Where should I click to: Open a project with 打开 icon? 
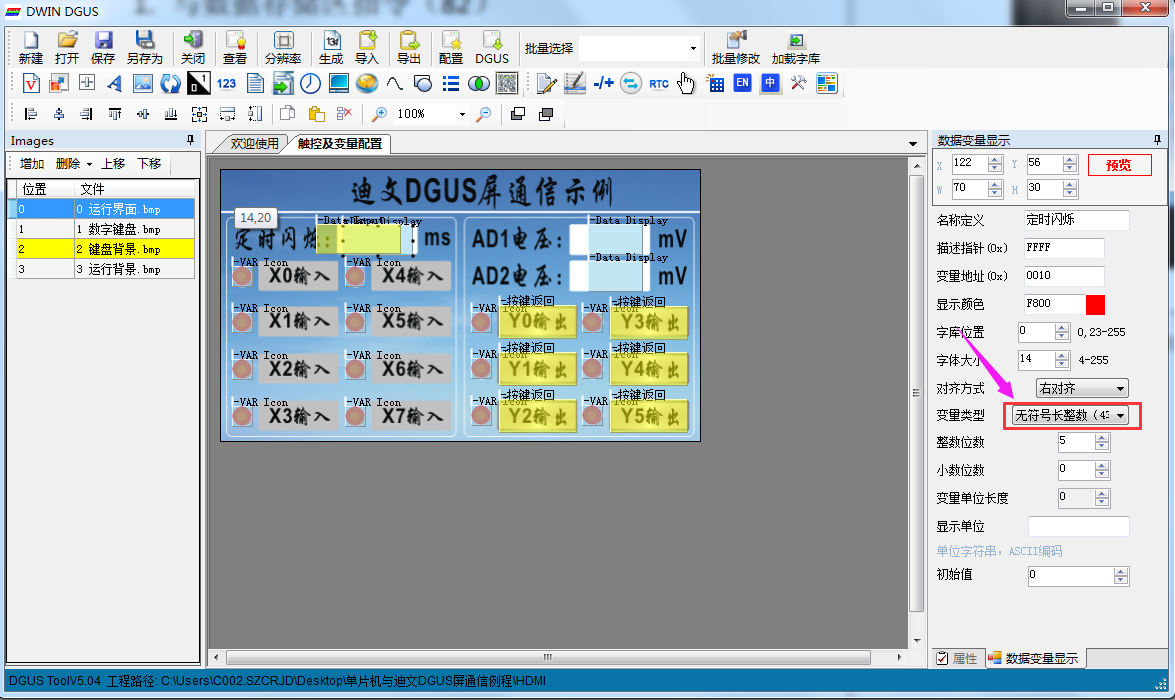[x=67, y=48]
